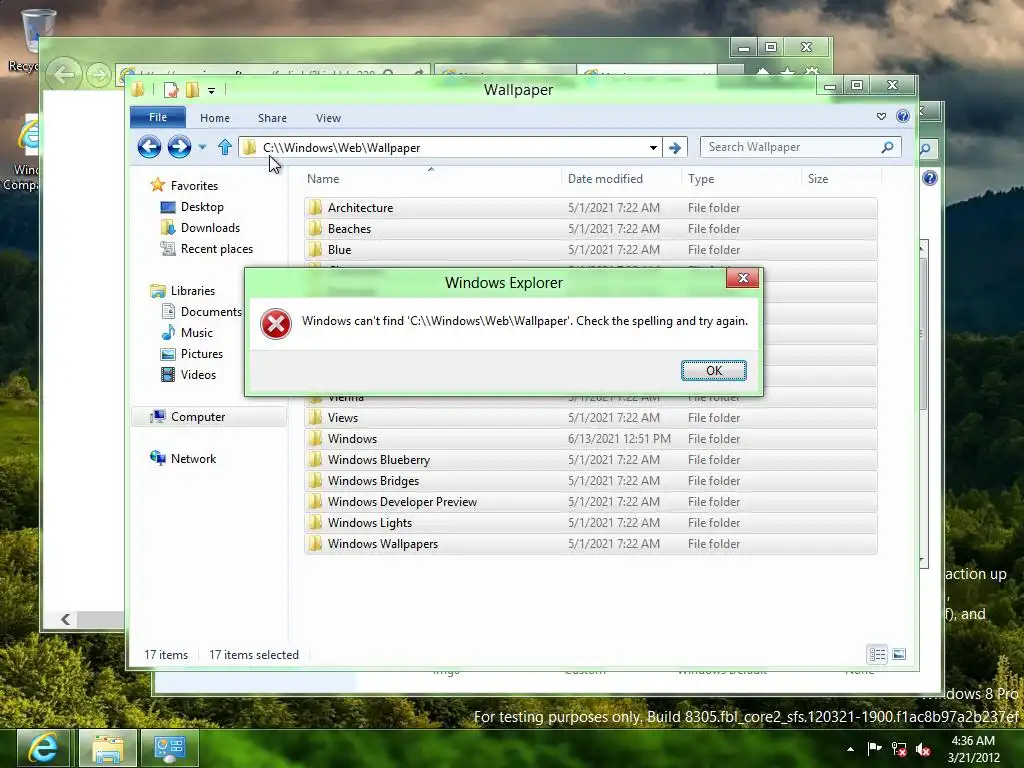The image size is (1024, 768).
Task: Open the Music library
Action: pyautogui.click(x=197, y=332)
